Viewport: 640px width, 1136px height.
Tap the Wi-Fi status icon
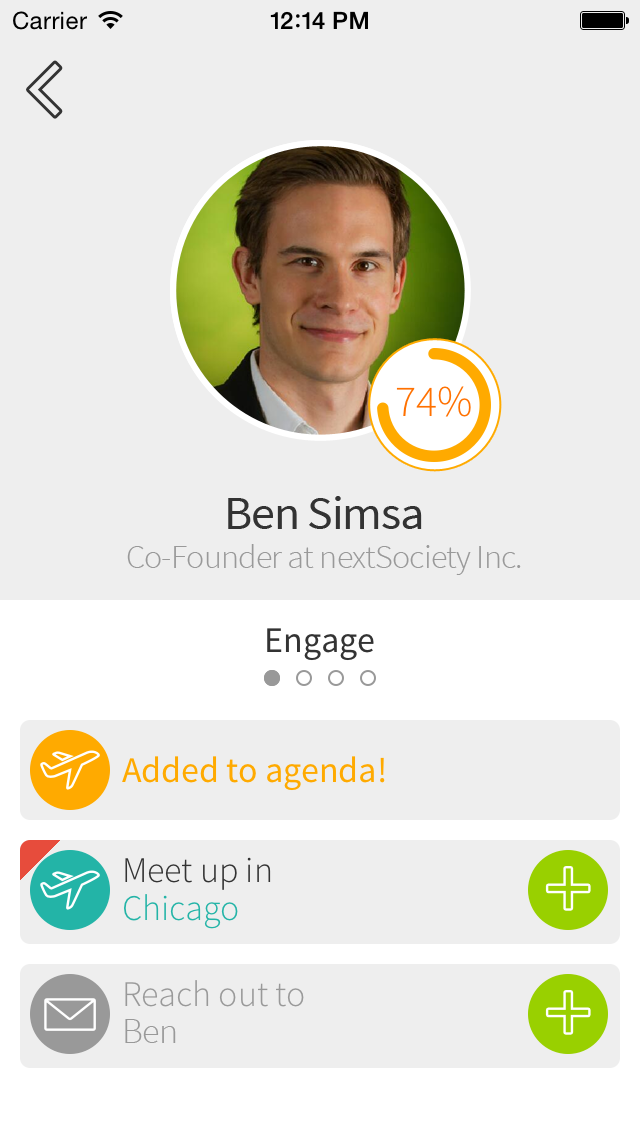coord(111,20)
